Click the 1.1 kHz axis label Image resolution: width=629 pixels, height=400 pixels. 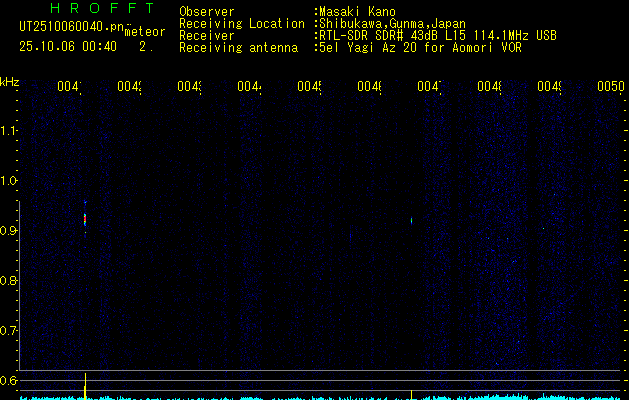[8, 131]
